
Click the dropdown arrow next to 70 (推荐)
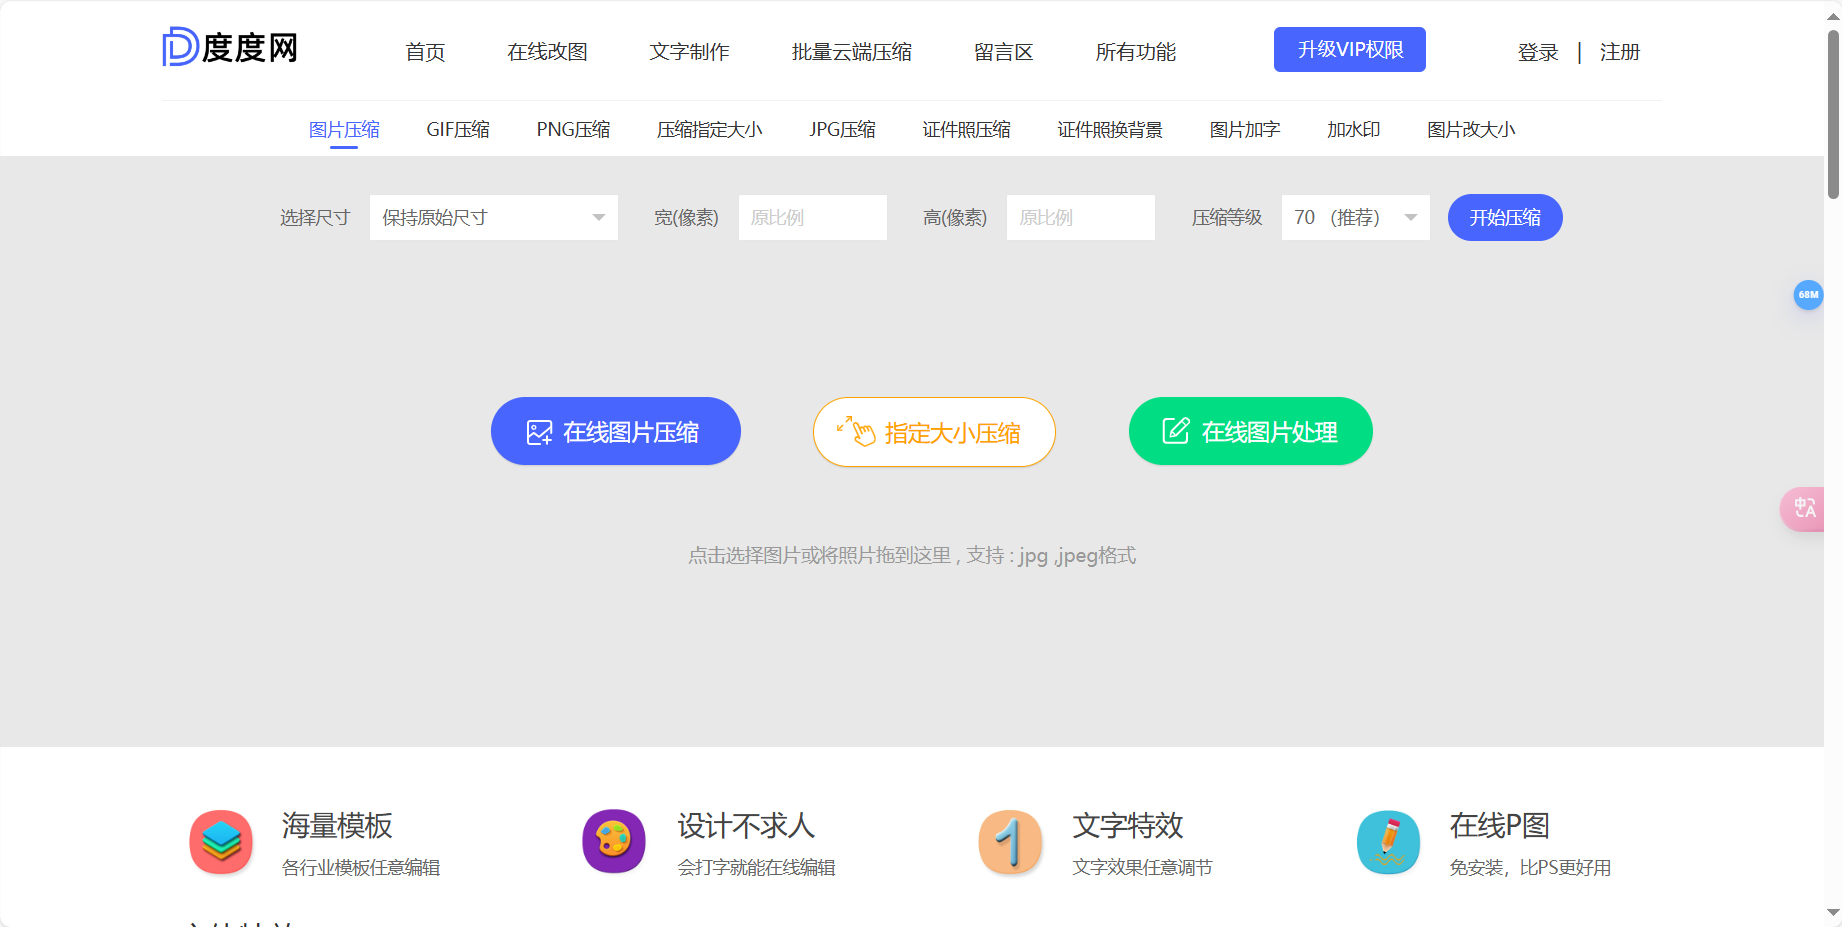coord(1410,217)
